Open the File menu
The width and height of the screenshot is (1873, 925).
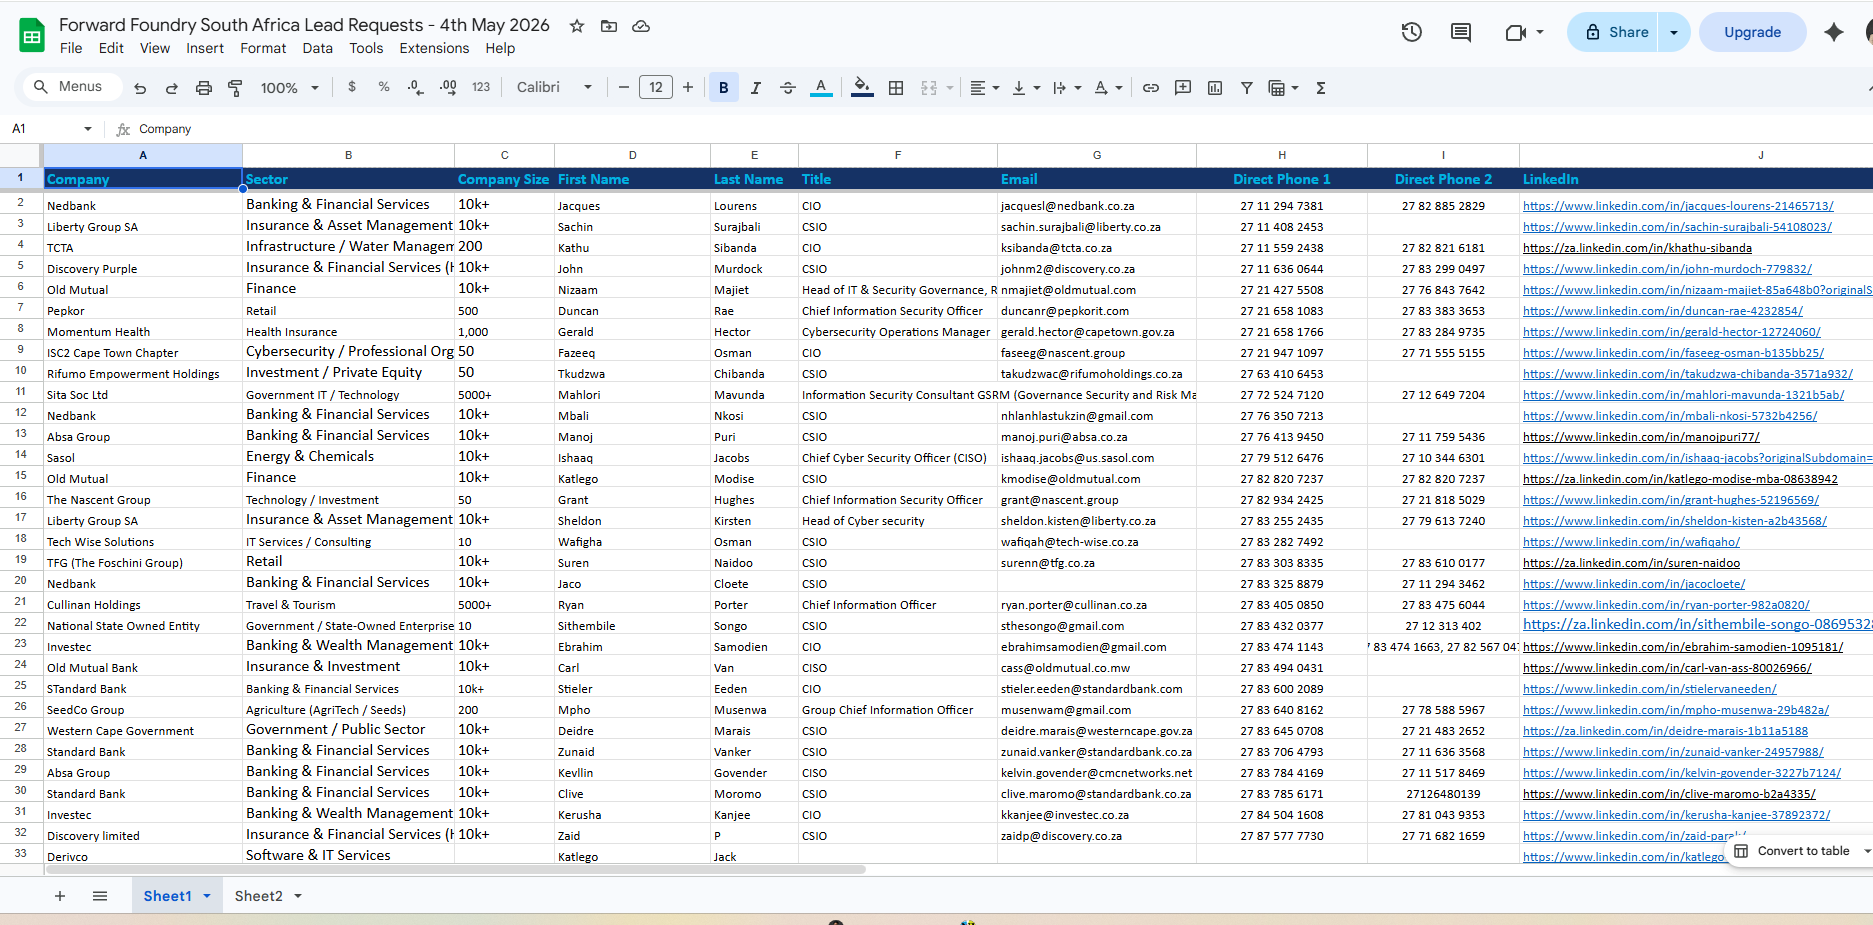click(x=71, y=48)
